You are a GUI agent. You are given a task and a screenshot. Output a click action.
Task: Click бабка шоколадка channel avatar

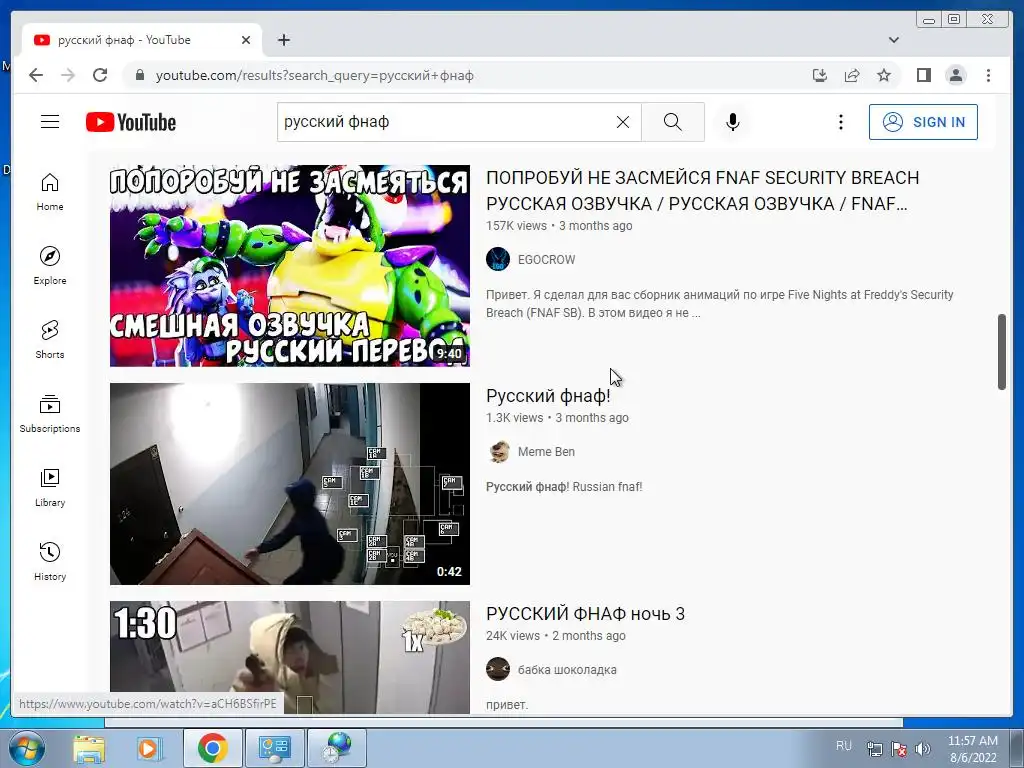[x=498, y=669]
